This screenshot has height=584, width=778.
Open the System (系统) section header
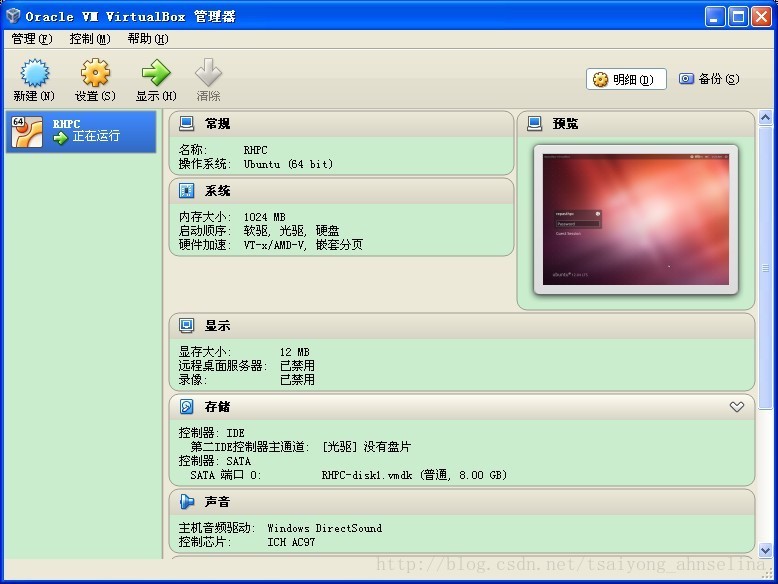pyautogui.click(x=341, y=191)
